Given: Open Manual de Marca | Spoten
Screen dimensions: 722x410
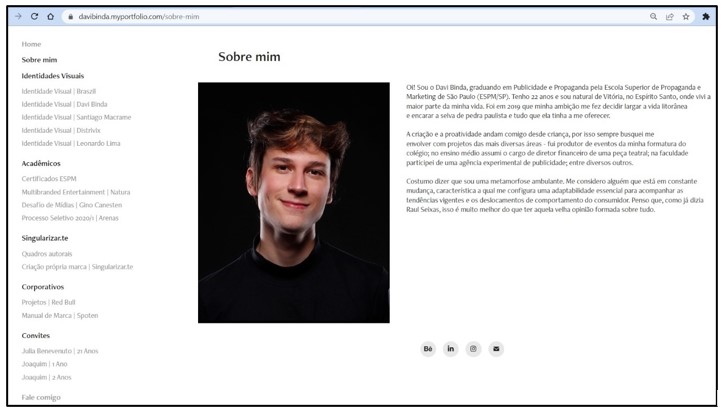Looking at the screenshot, I should [x=60, y=315].
